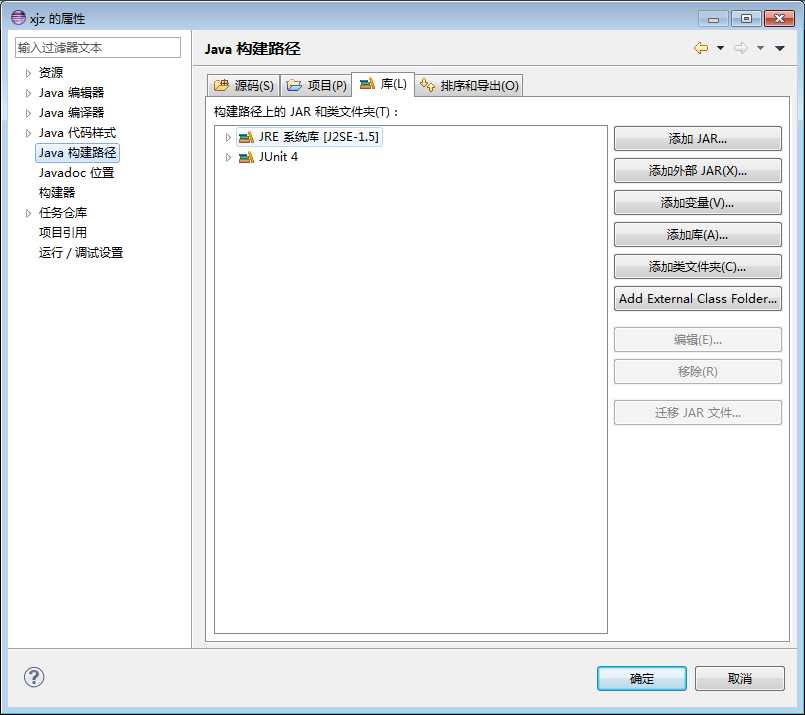Select 资源 in the preferences tree

point(51,73)
